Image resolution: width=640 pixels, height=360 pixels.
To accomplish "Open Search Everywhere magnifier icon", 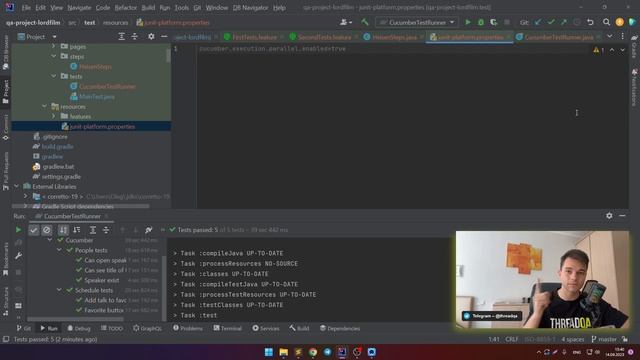I will 607,22.
